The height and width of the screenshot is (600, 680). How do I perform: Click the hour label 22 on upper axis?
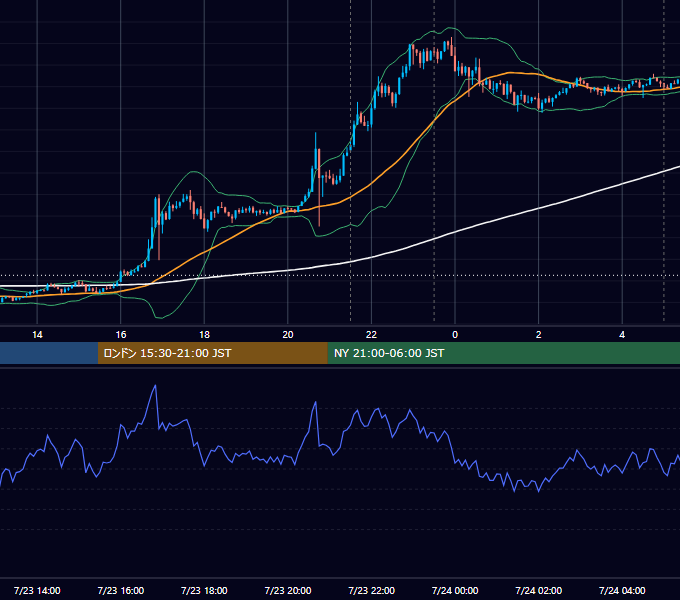(372, 335)
